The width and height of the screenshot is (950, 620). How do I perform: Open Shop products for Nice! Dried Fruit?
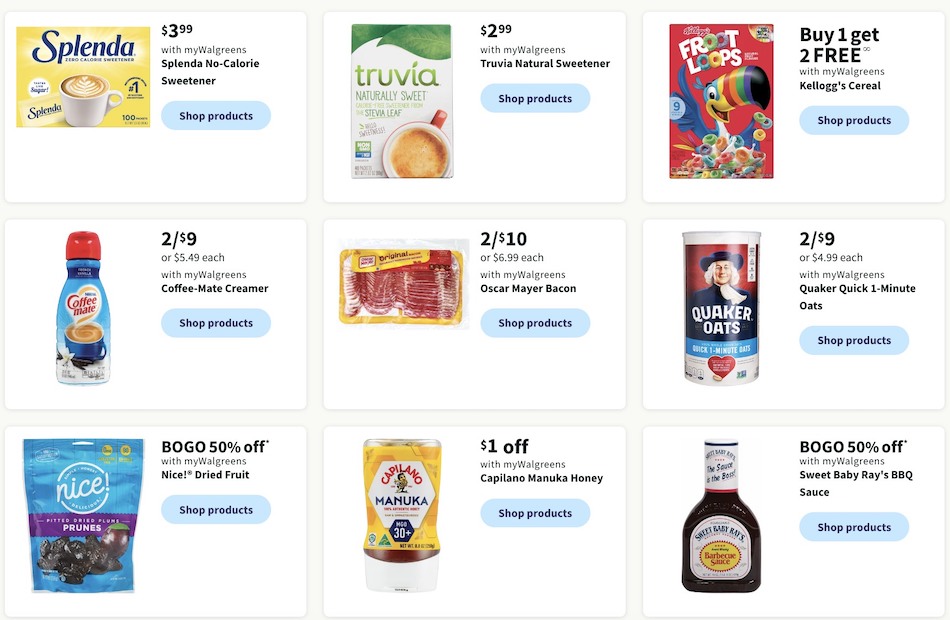pos(216,510)
